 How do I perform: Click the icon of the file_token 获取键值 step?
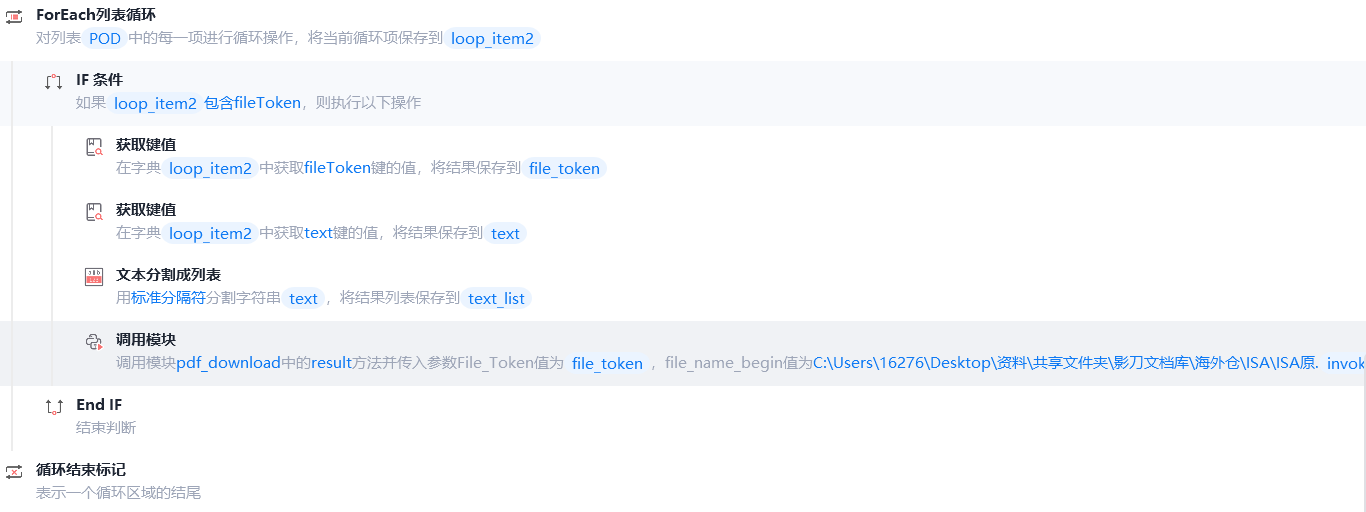(94, 147)
